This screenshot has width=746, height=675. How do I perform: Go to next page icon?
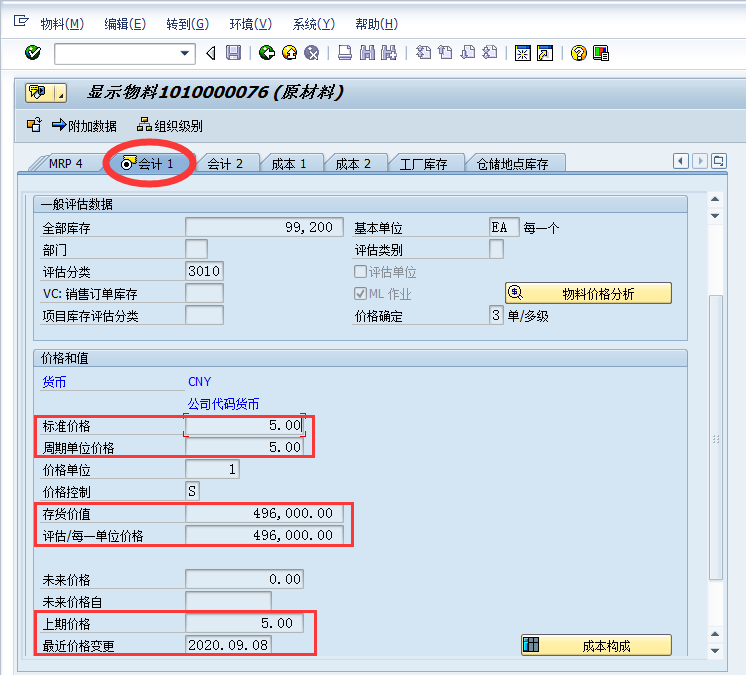[x=468, y=52]
